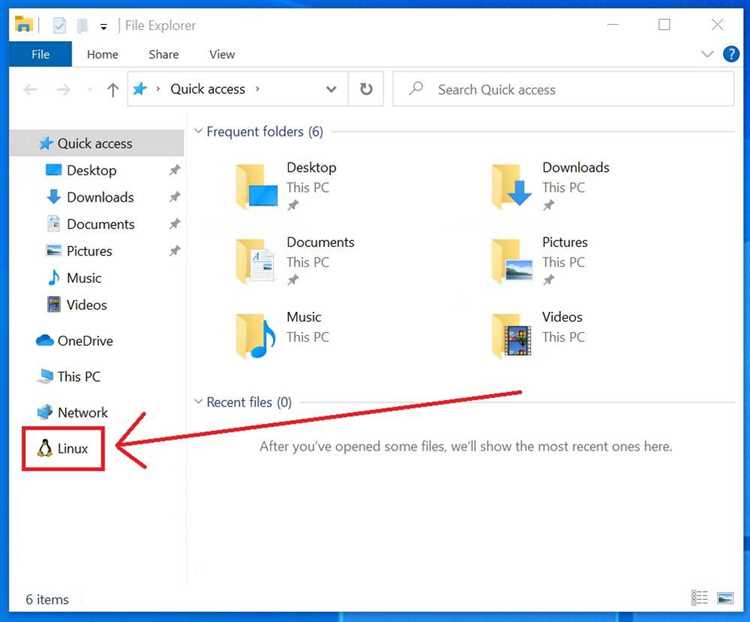Click the Help question mark icon
The width and height of the screenshot is (750, 622).
(730, 54)
